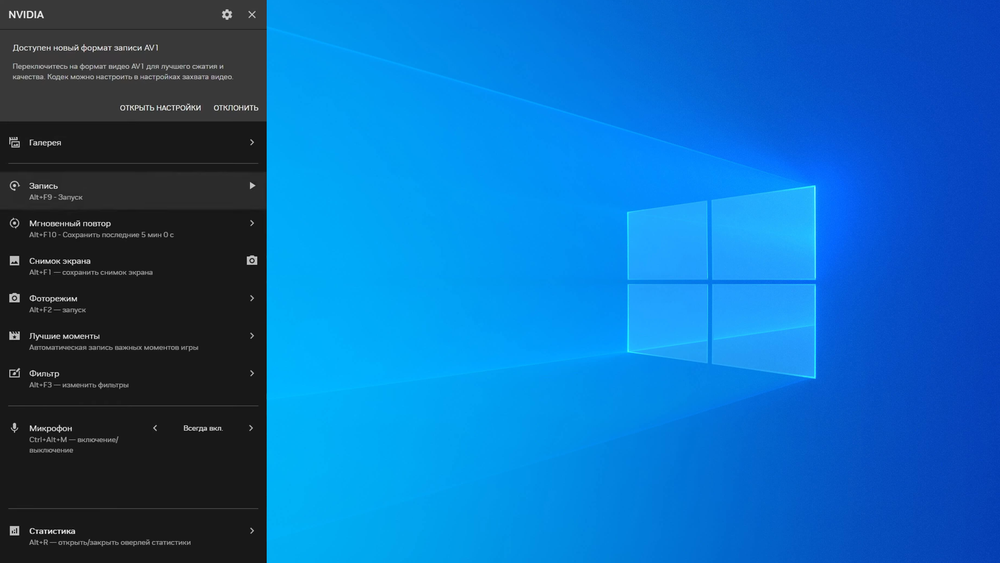
Task: Click the NVIDIA panel title
Action: (26, 15)
